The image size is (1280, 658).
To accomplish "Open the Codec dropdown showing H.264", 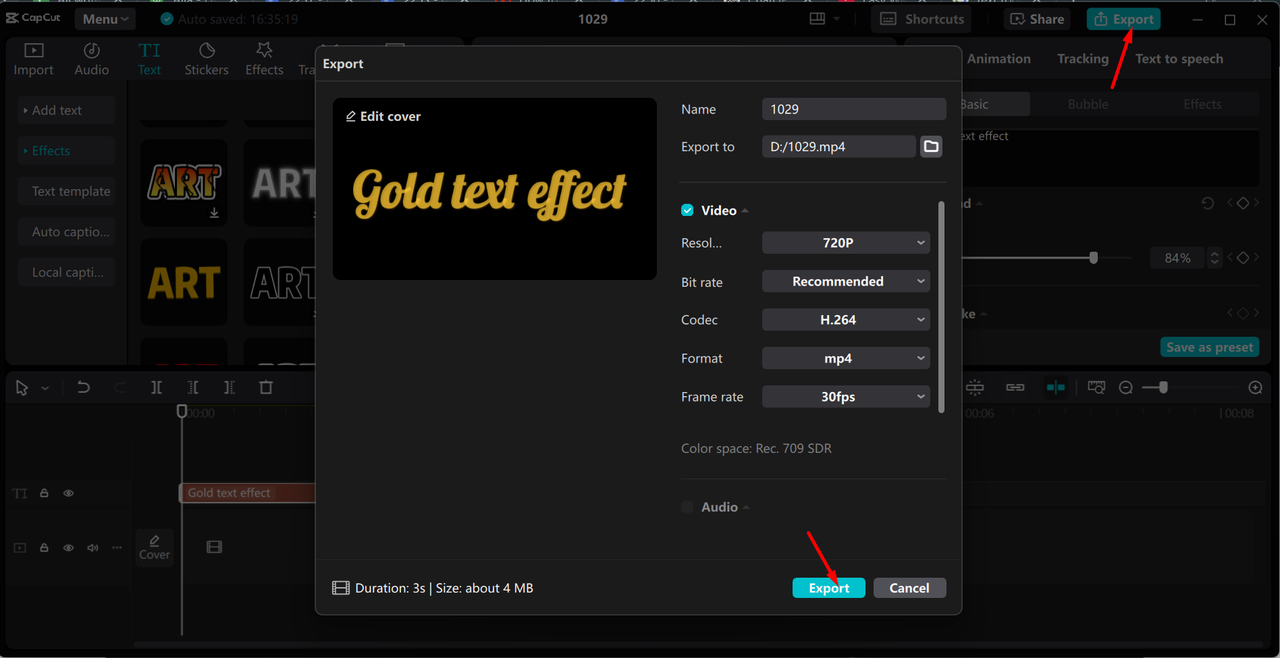I will [x=846, y=320].
